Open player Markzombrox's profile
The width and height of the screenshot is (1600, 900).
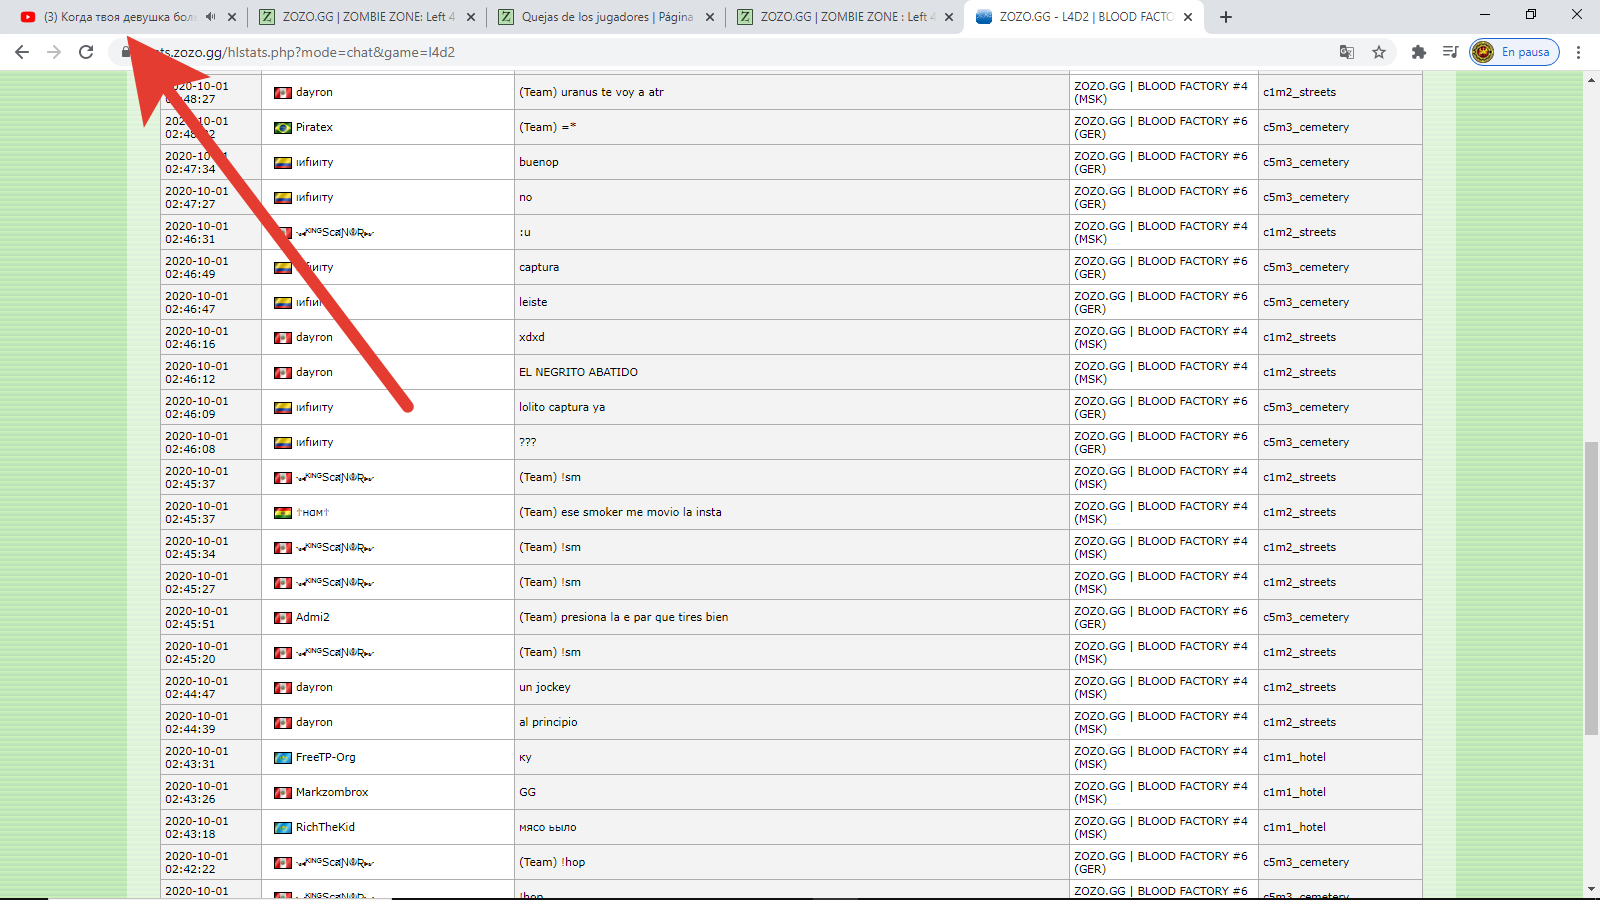click(x=332, y=793)
